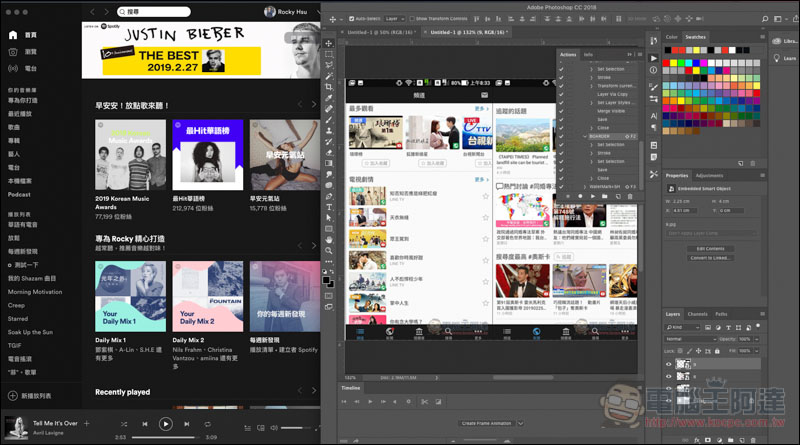Click the Create Frame Animation button

(486, 423)
